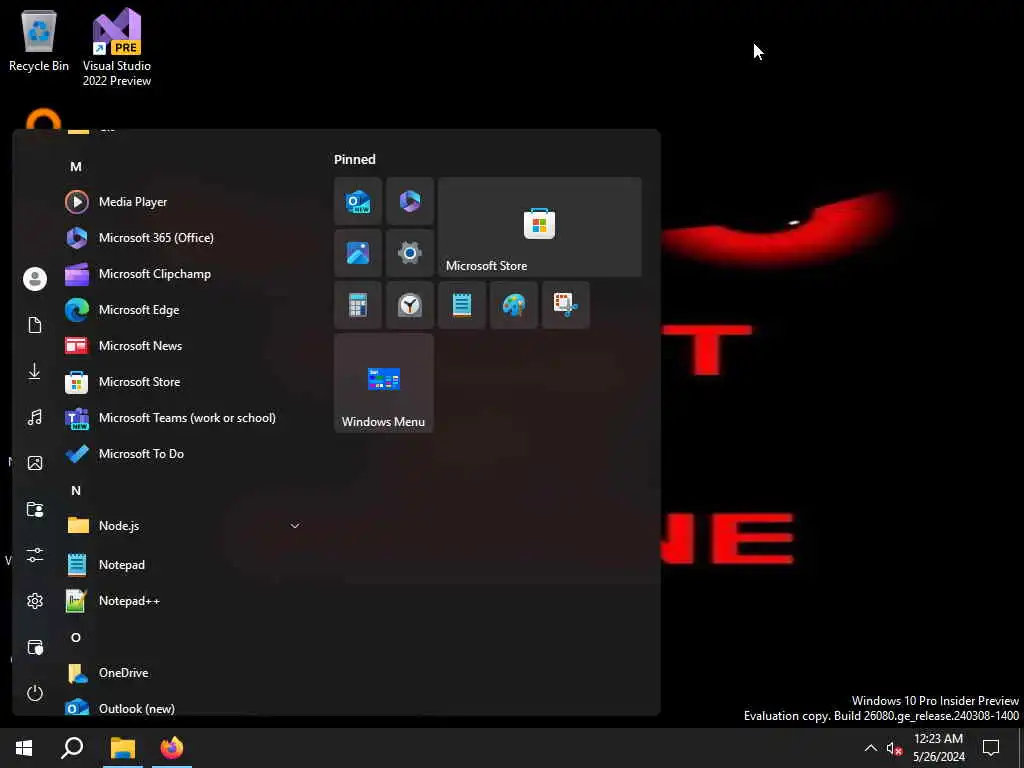Launch Microsoft Teams (work or school)
1024x768 pixels.
point(183,417)
